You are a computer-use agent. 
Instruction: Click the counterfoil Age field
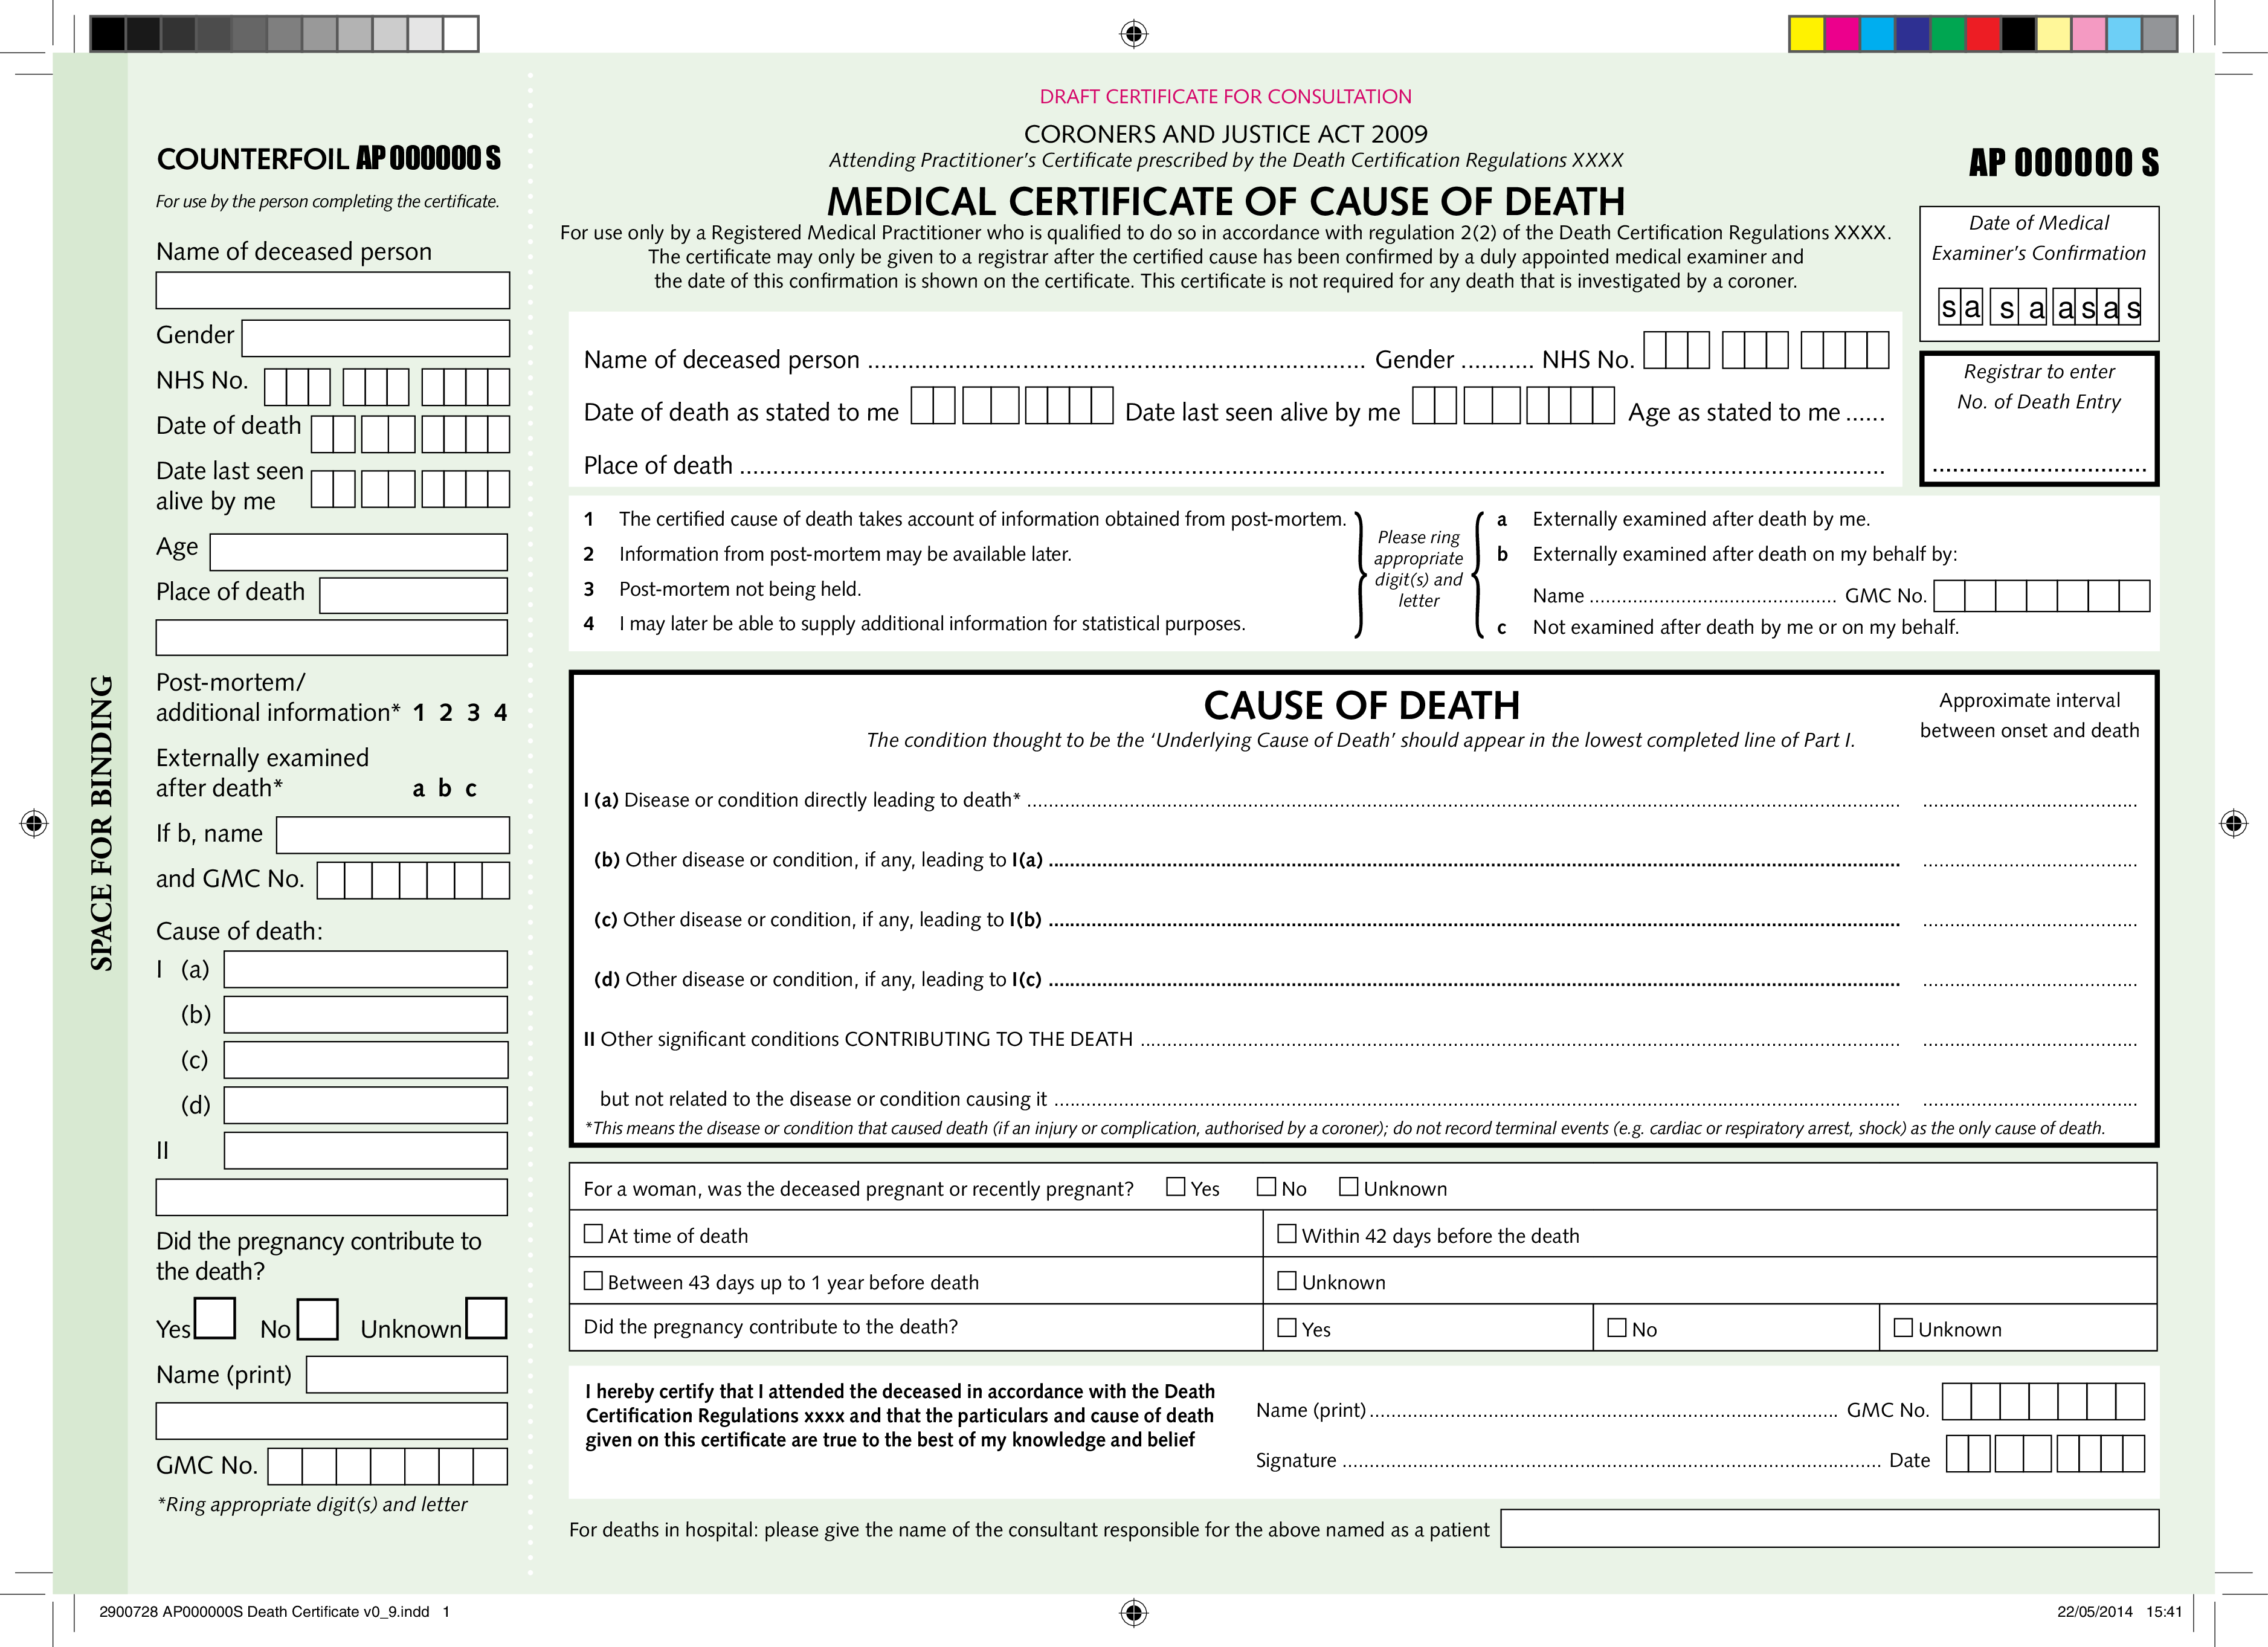pyautogui.click(x=359, y=552)
